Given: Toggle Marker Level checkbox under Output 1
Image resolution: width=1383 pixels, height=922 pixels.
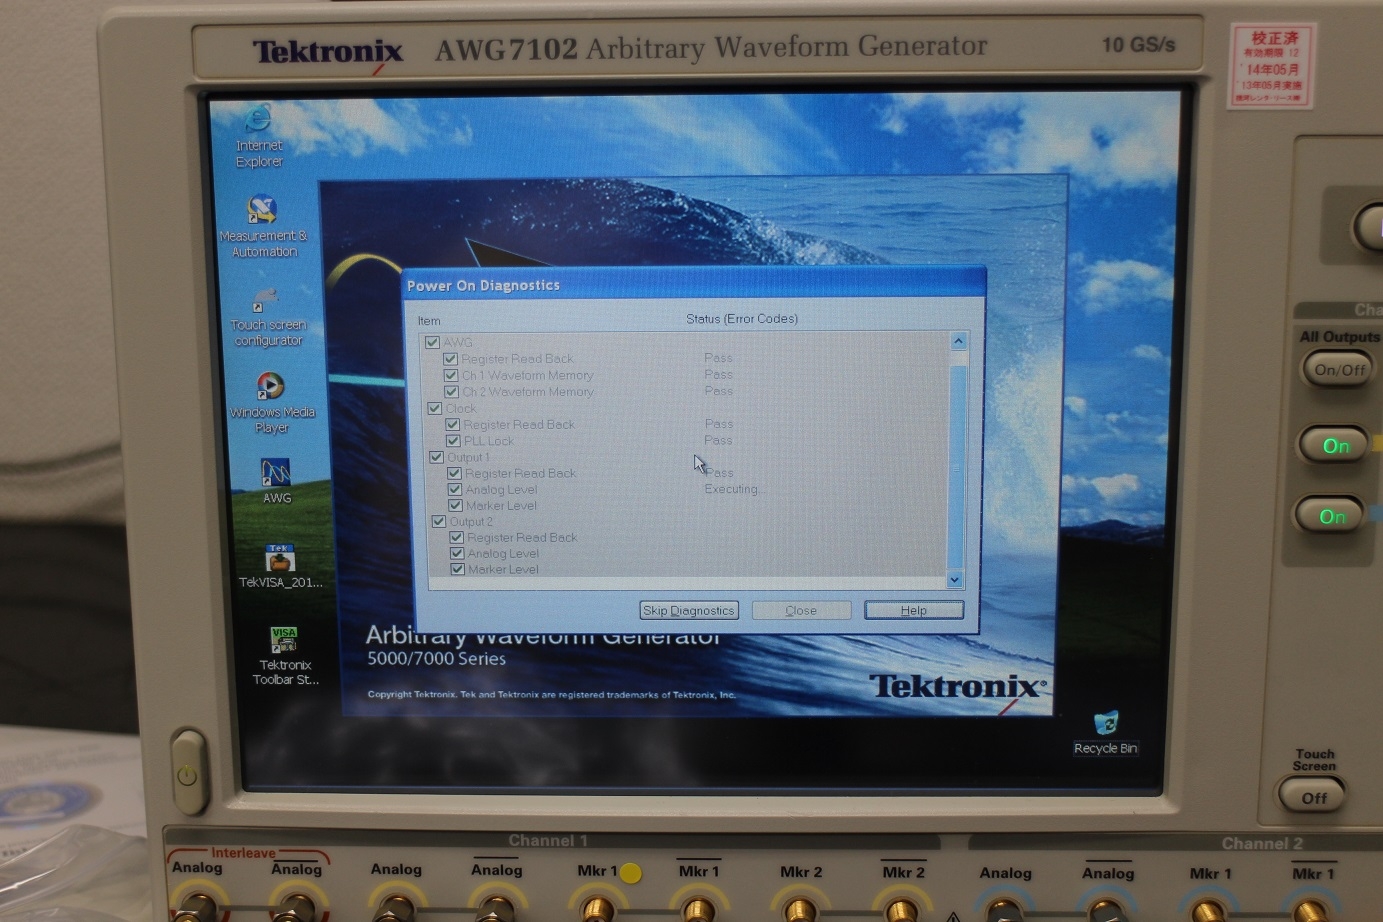Looking at the screenshot, I should [455, 505].
